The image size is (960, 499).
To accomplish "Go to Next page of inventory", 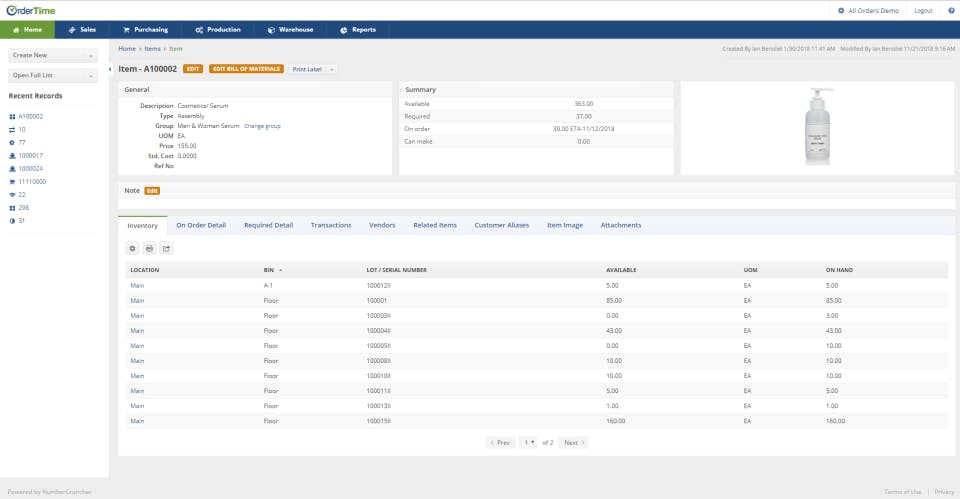I will pyautogui.click(x=573, y=442).
